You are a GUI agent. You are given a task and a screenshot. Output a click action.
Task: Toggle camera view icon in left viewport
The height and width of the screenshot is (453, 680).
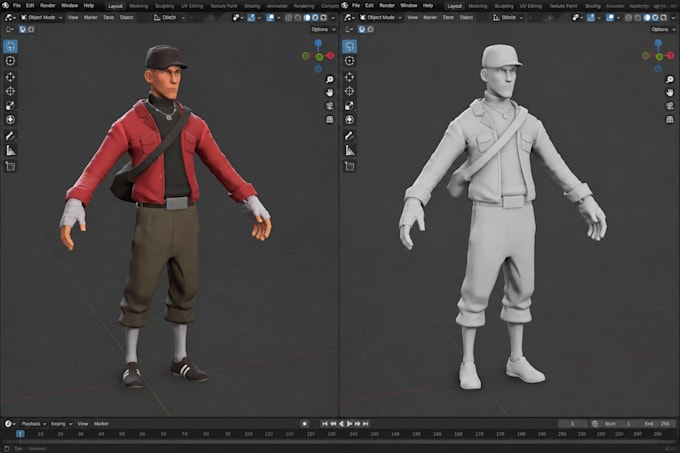click(330, 106)
